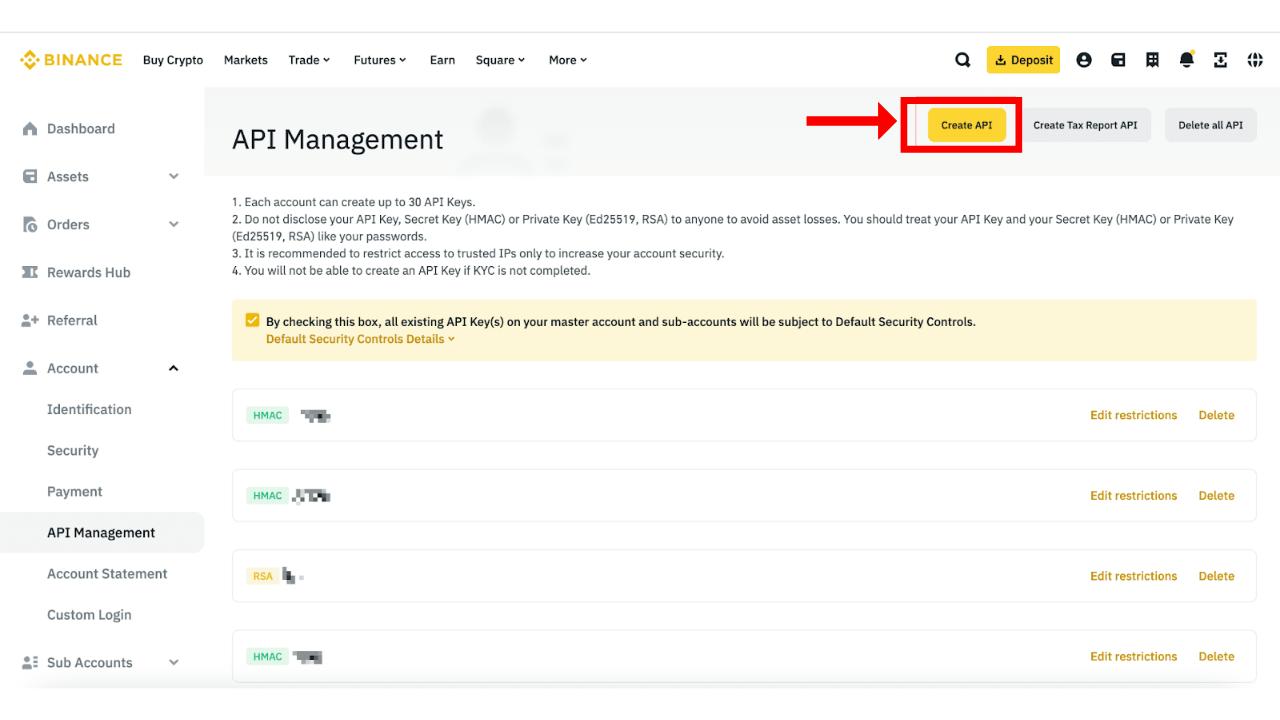Open Dashboard in the sidebar
1280x720 pixels.
tap(81, 129)
